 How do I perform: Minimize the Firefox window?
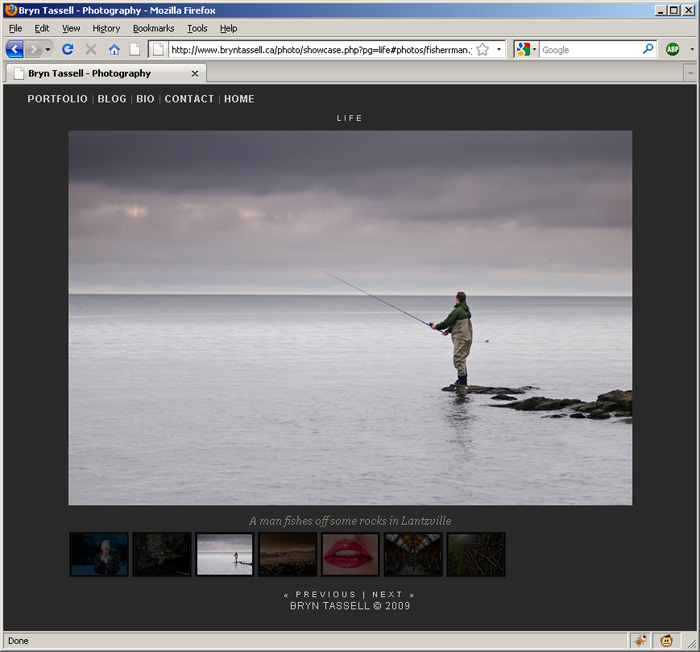click(x=661, y=10)
